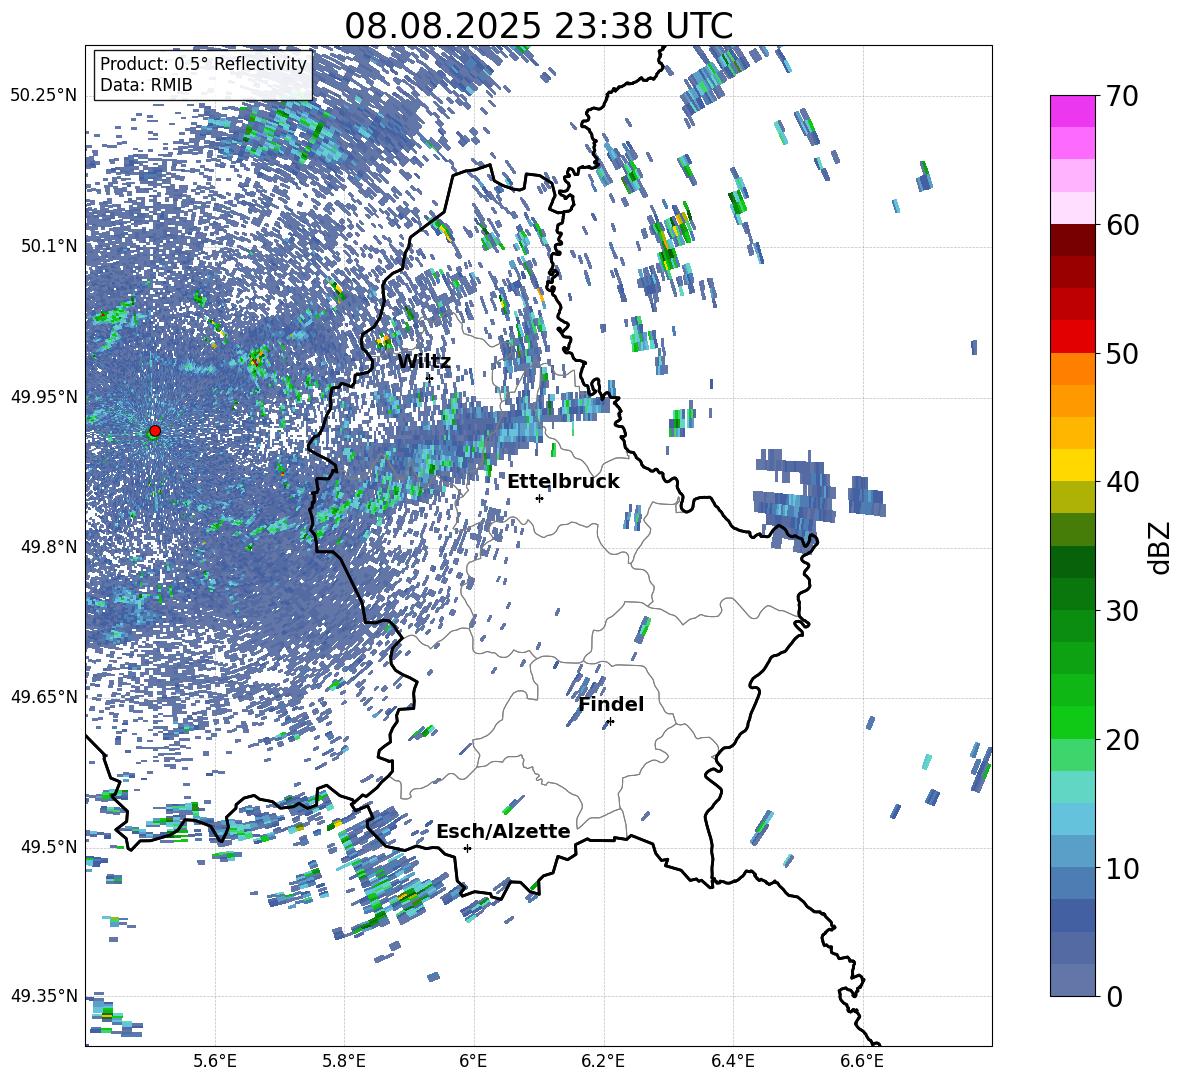The height and width of the screenshot is (1081, 1184).
Task: Click the Findel station label
Action: (611, 704)
